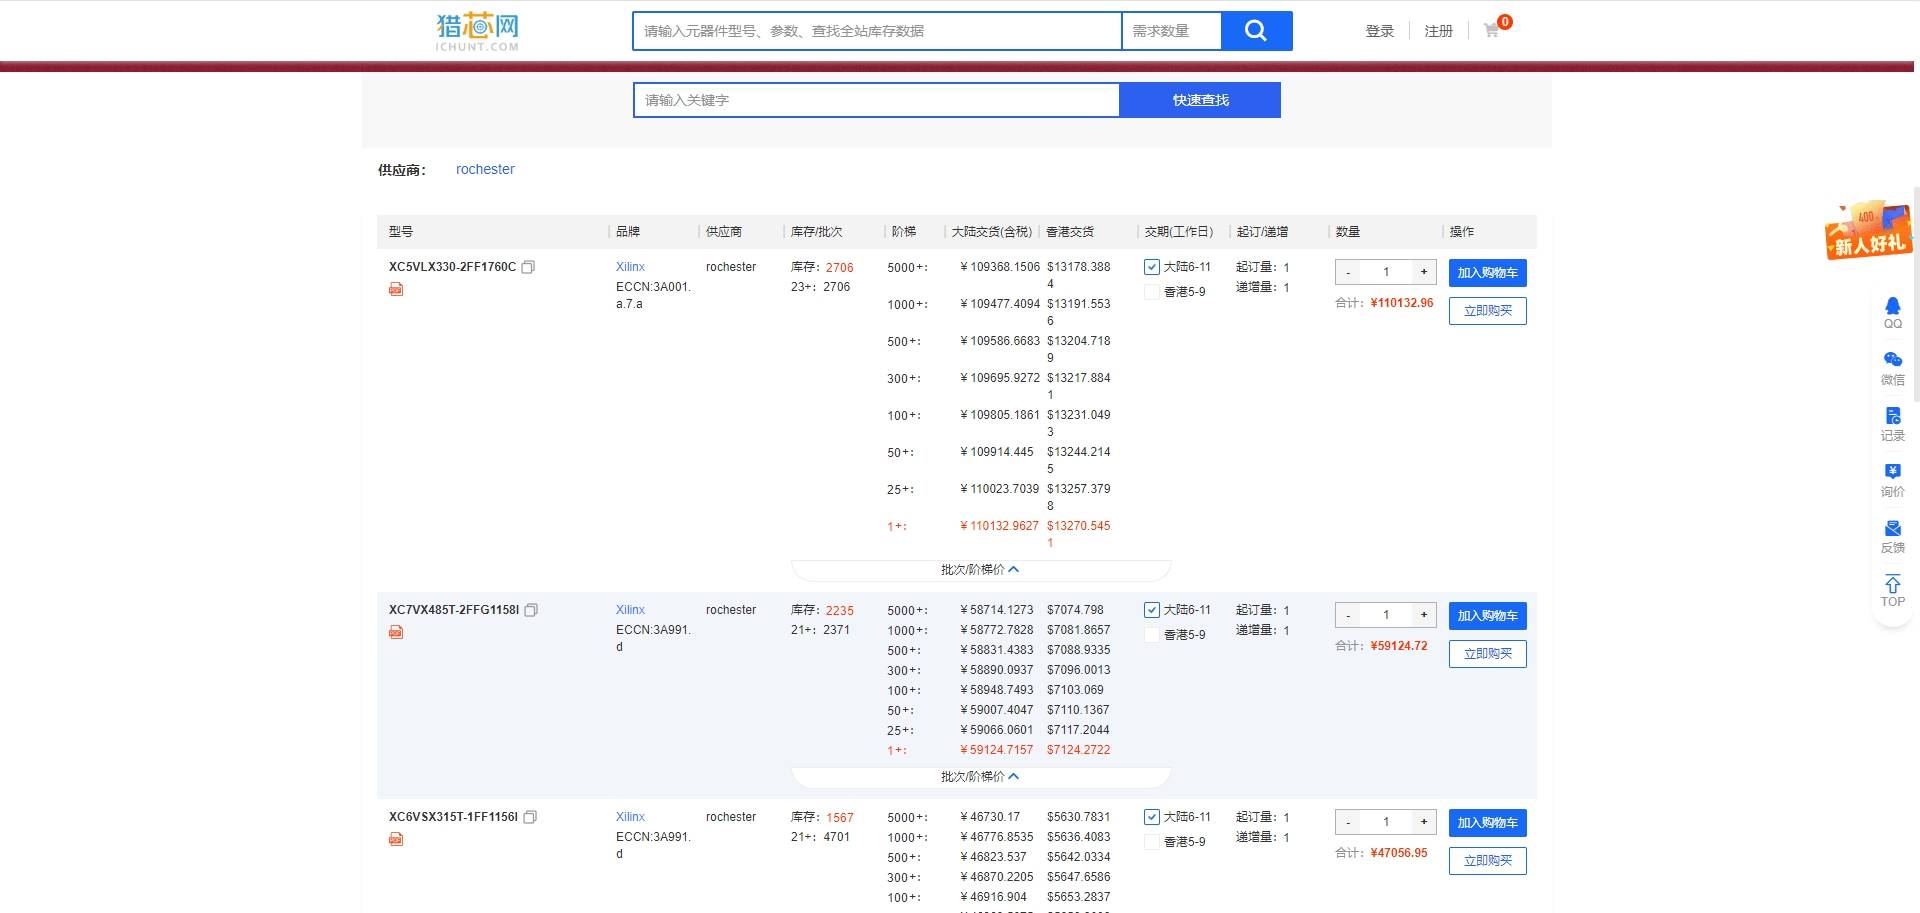
Task: Toggle 大陆6-11 checkbox for XC6VSX315T-1FF1156I
Action: point(1152,817)
